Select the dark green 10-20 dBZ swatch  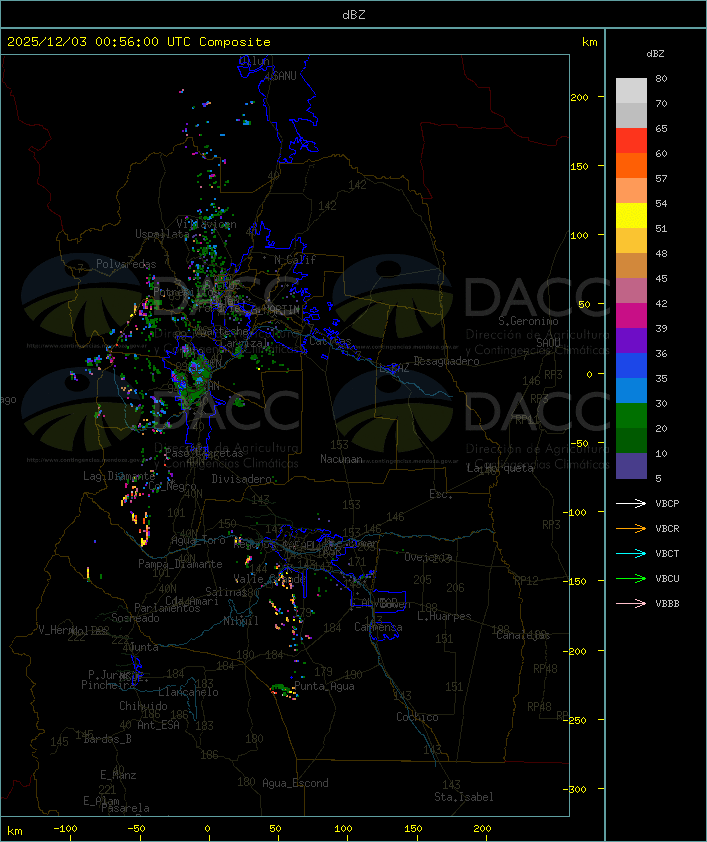(x=631, y=440)
